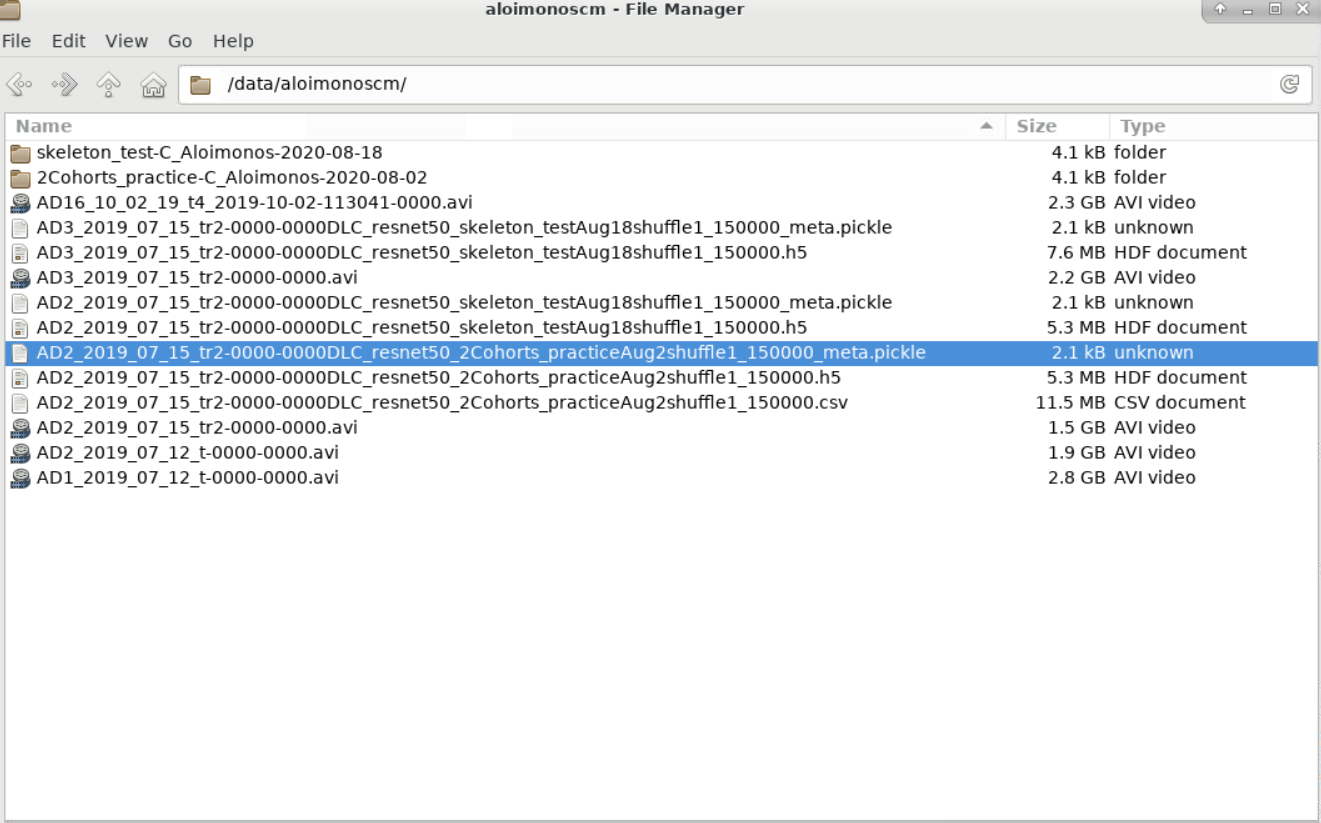Open the Help menu

point(233,41)
